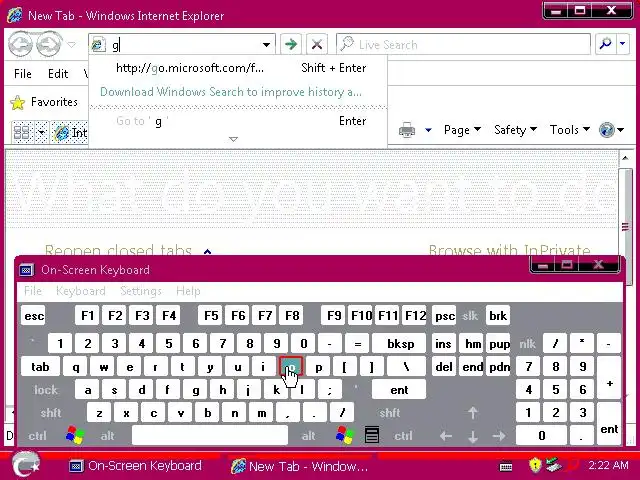The height and width of the screenshot is (480, 640).
Task: Click the tab key on on-screen keyboard
Action: [x=40, y=367]
